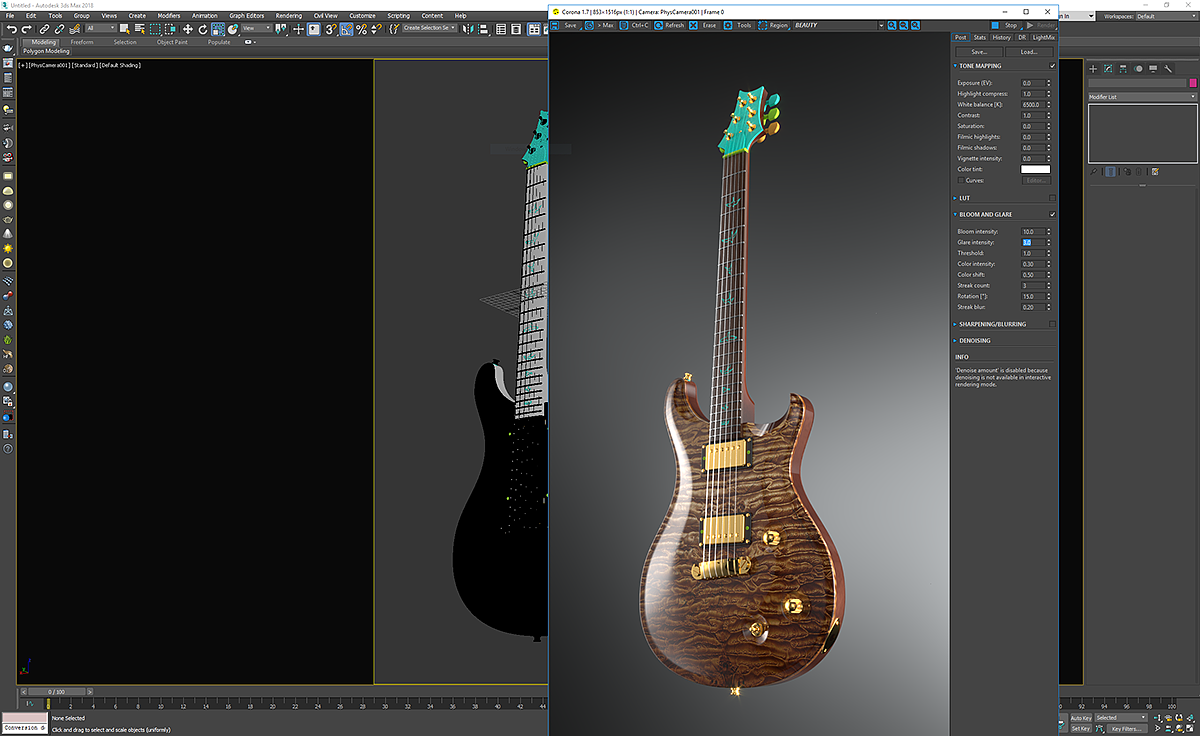This screenshot has width=1200, height=736.
Task: Enable the LUT section checkbox
Action: tap(1052, 198)
